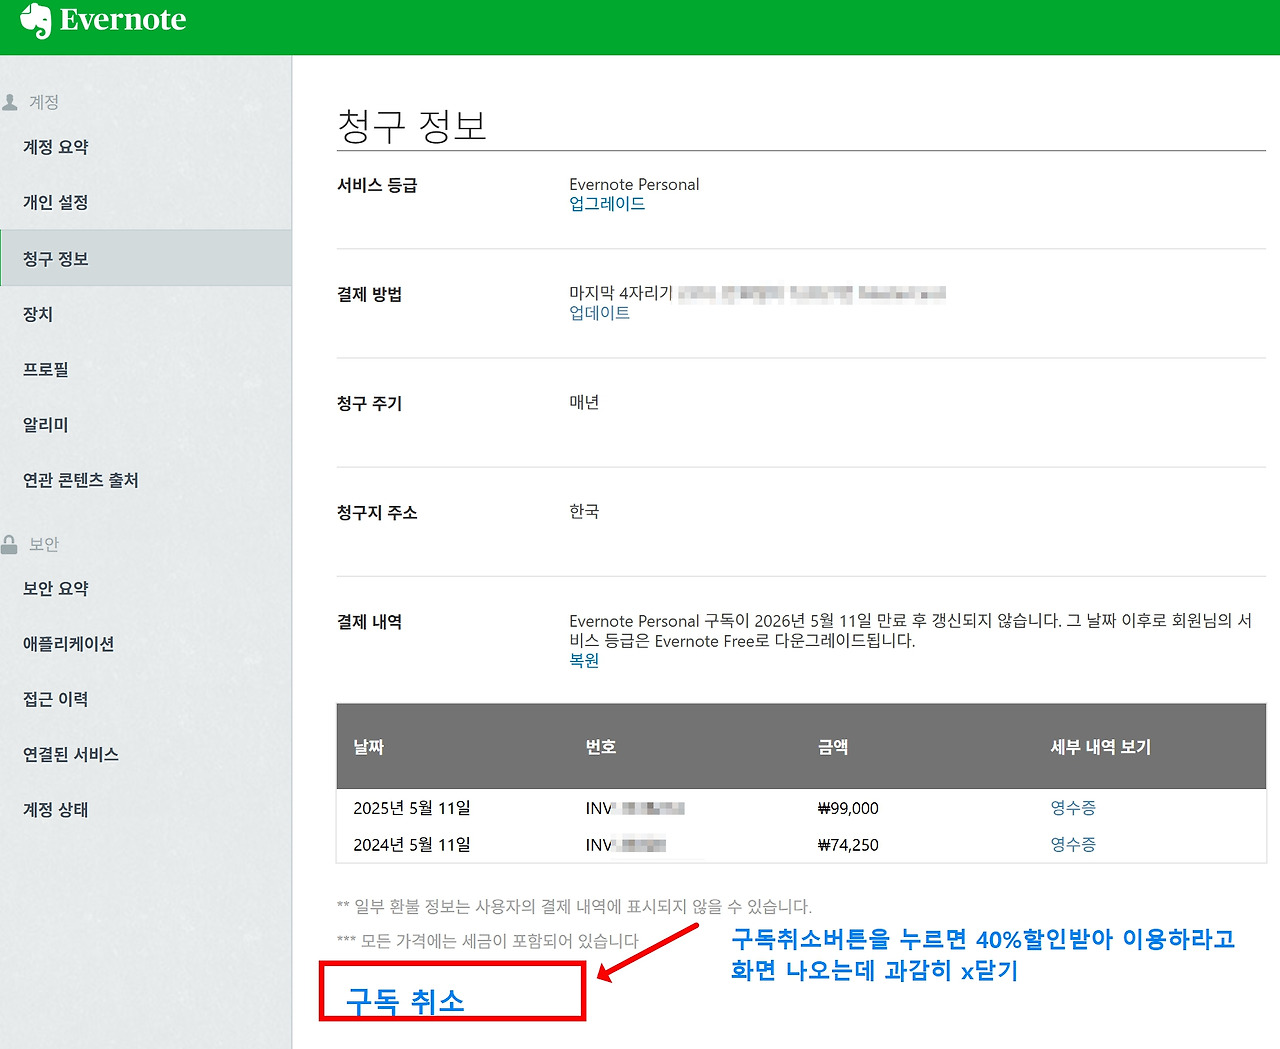Click the 복원 link to restore subscription
Screen dimensions: 1280x1049
[x=584, y=661]
